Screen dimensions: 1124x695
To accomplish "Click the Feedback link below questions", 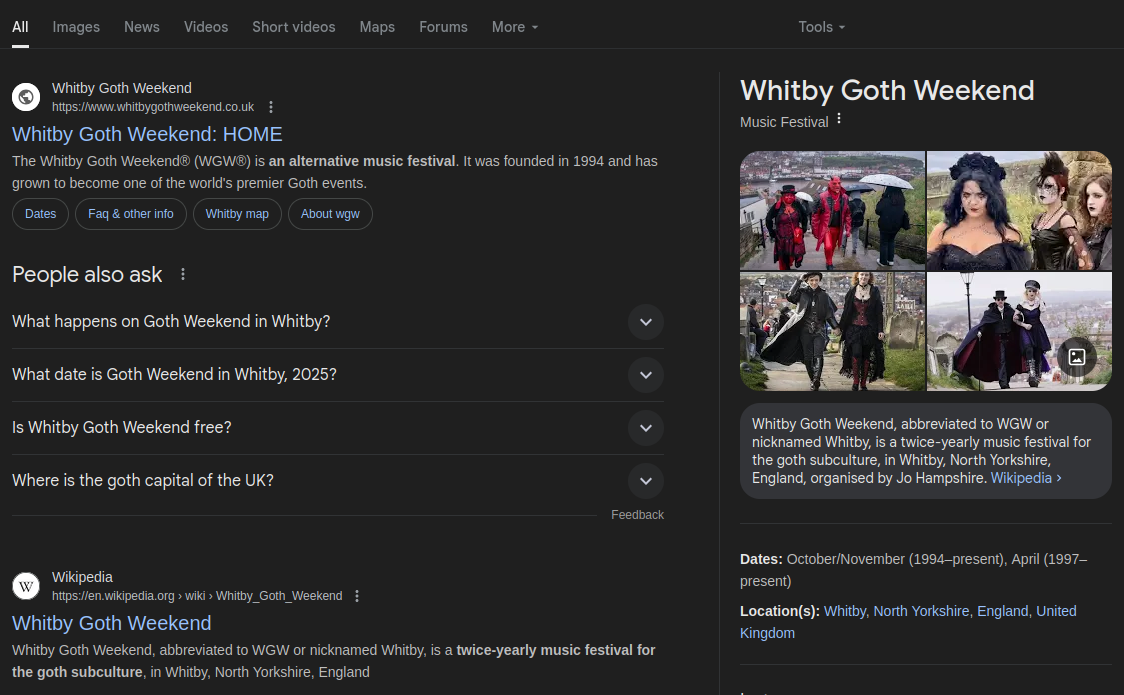I will coord(637,515).
